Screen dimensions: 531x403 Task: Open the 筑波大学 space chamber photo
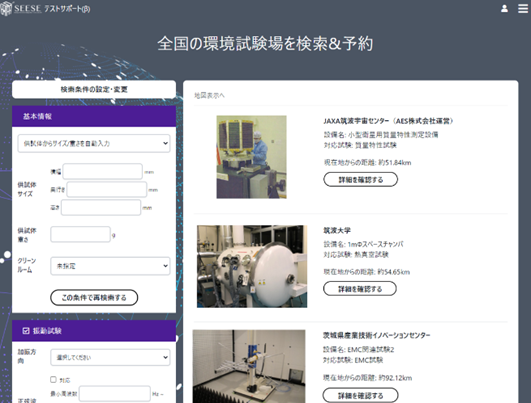[x=252, y=266]
